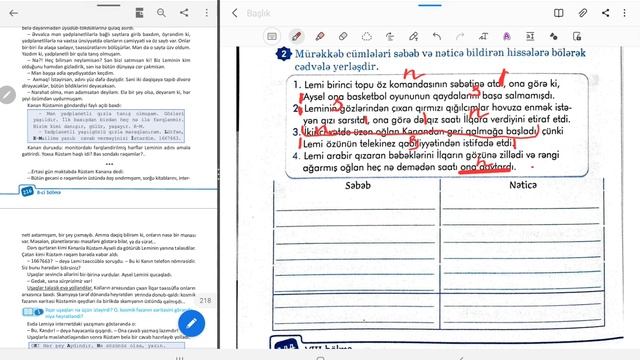Open the shape change style tool
Screen dimensions: 640x360
[x=553, y=37]
